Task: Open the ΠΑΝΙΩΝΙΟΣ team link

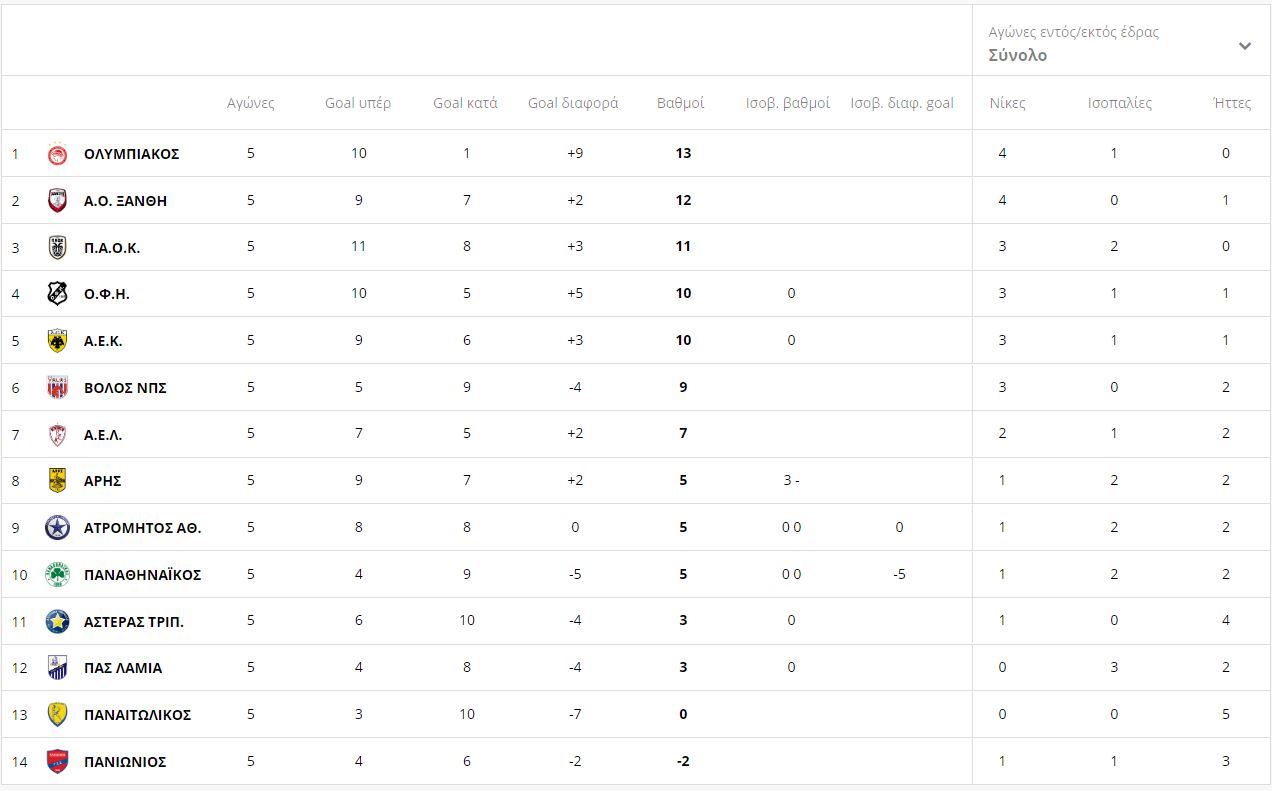Action: 125,762
